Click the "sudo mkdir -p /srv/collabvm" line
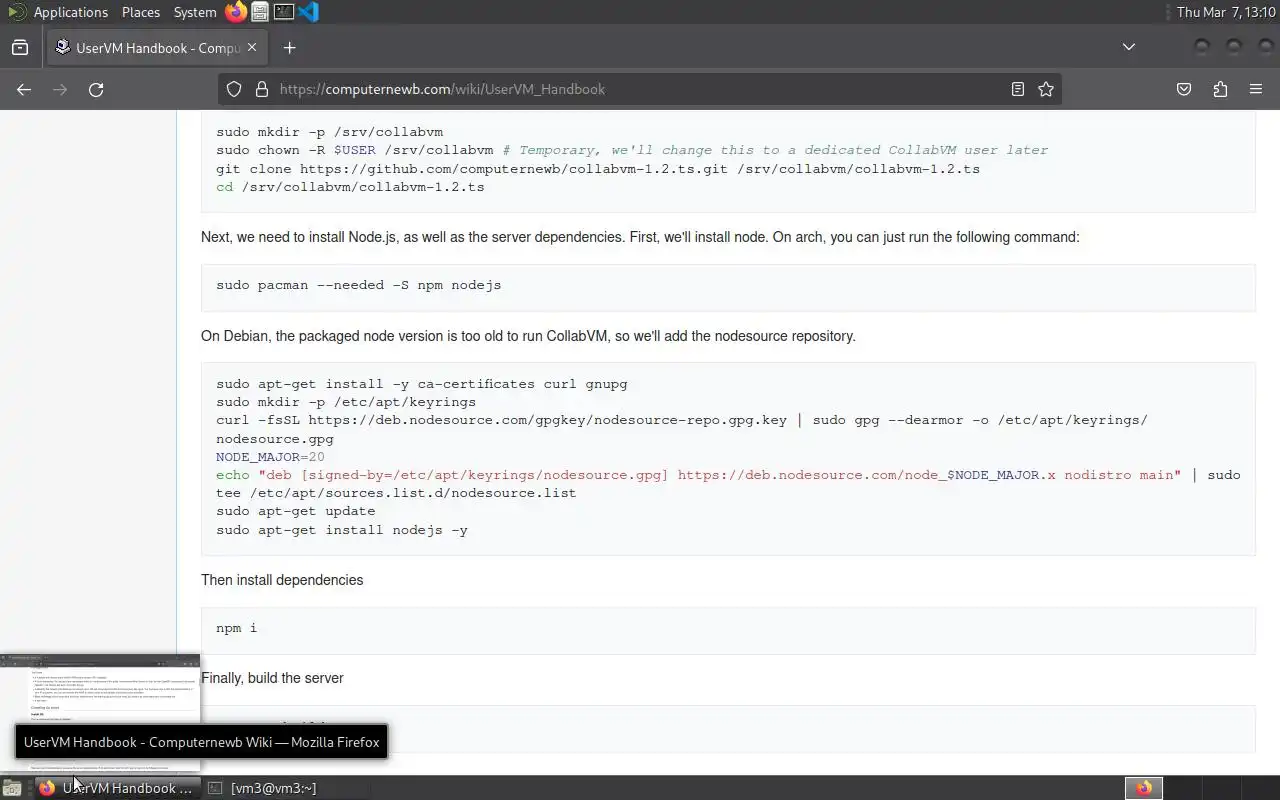The image size is (1280, 800). (x=329, y=132)
